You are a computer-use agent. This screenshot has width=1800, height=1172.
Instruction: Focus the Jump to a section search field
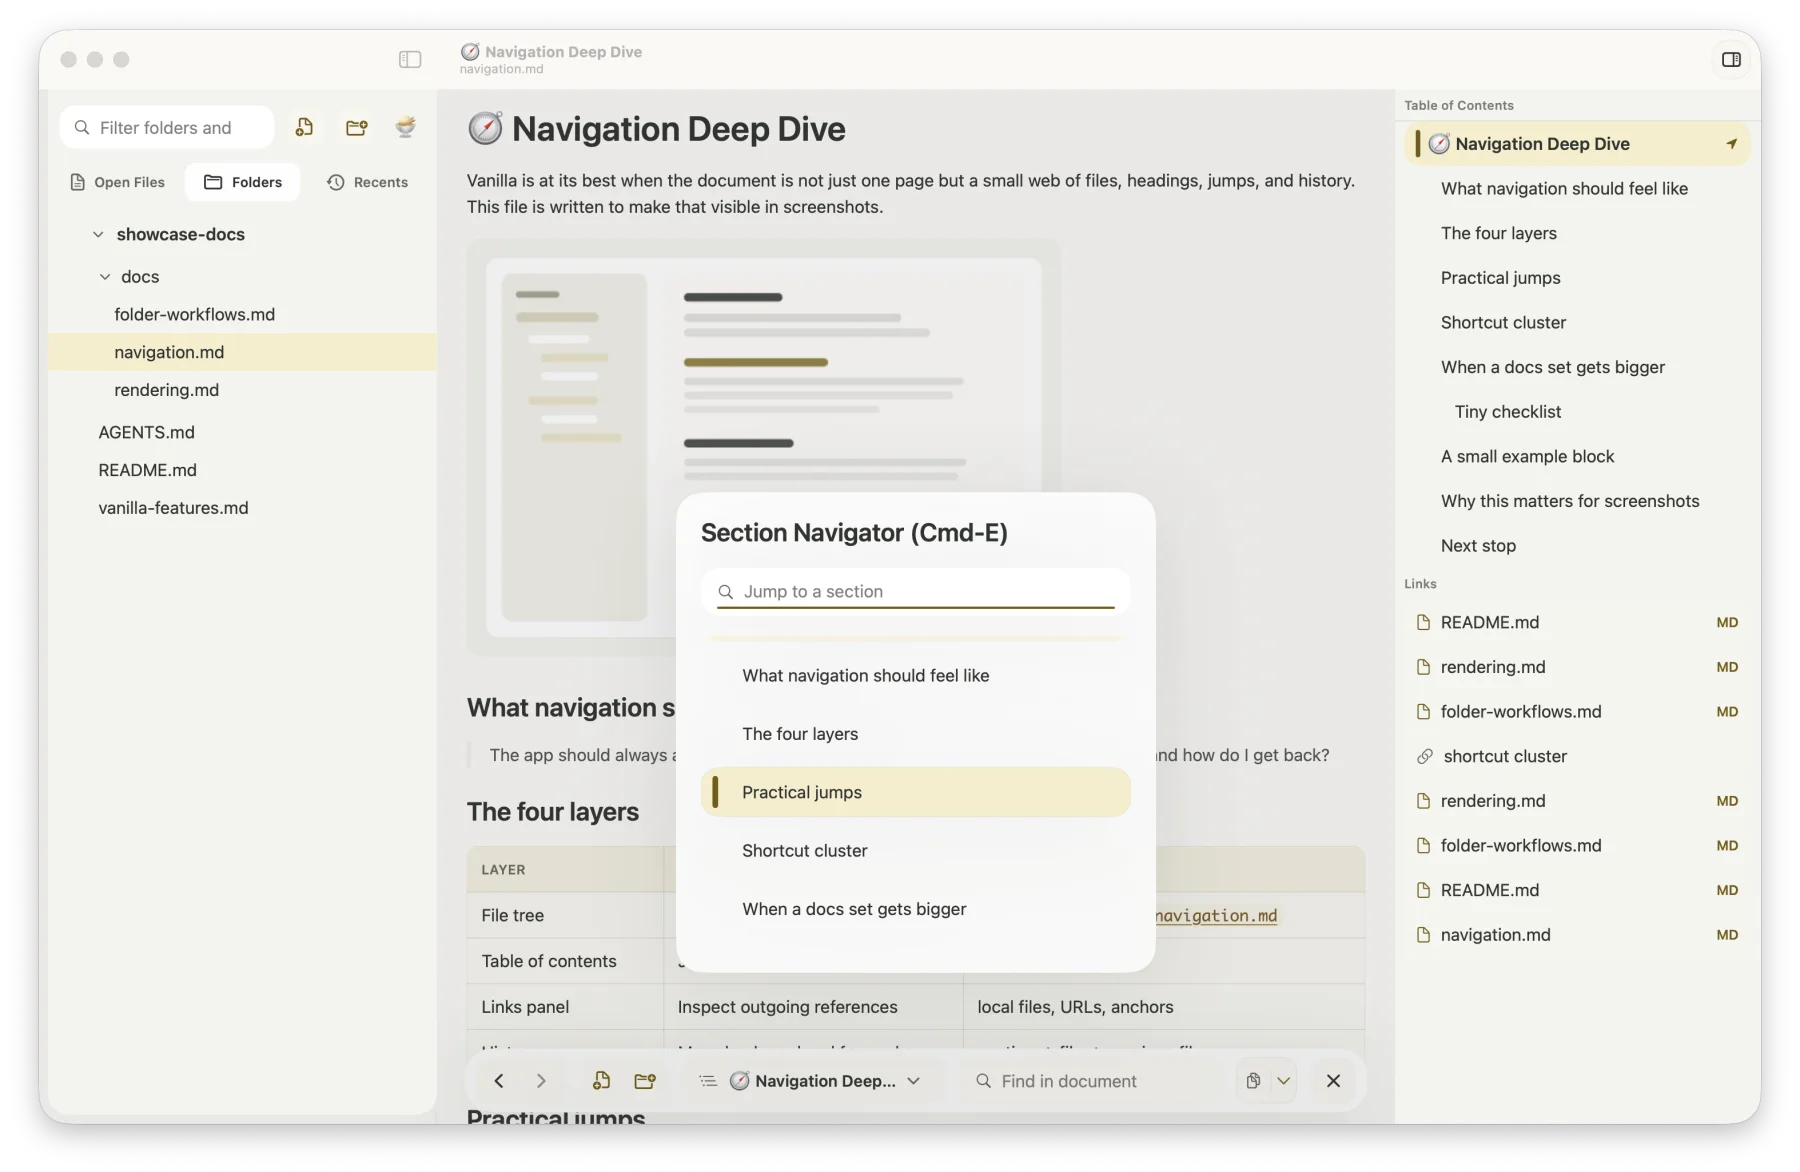pyautogui.click(x=916, y=591)
